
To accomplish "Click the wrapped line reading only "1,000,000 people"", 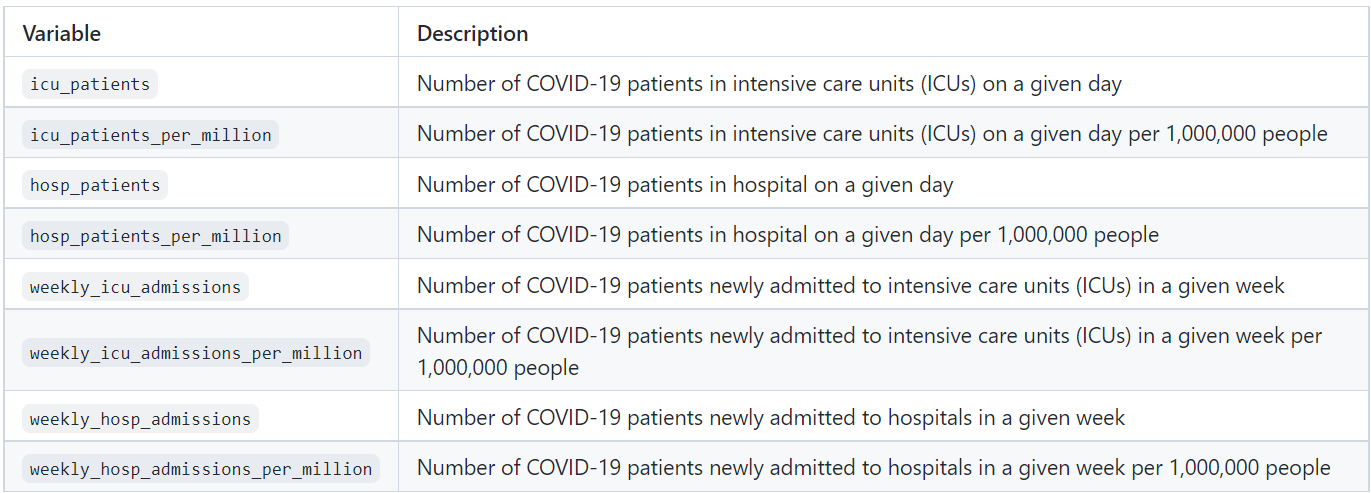I will pyautogui.click(x=498, y=368).
